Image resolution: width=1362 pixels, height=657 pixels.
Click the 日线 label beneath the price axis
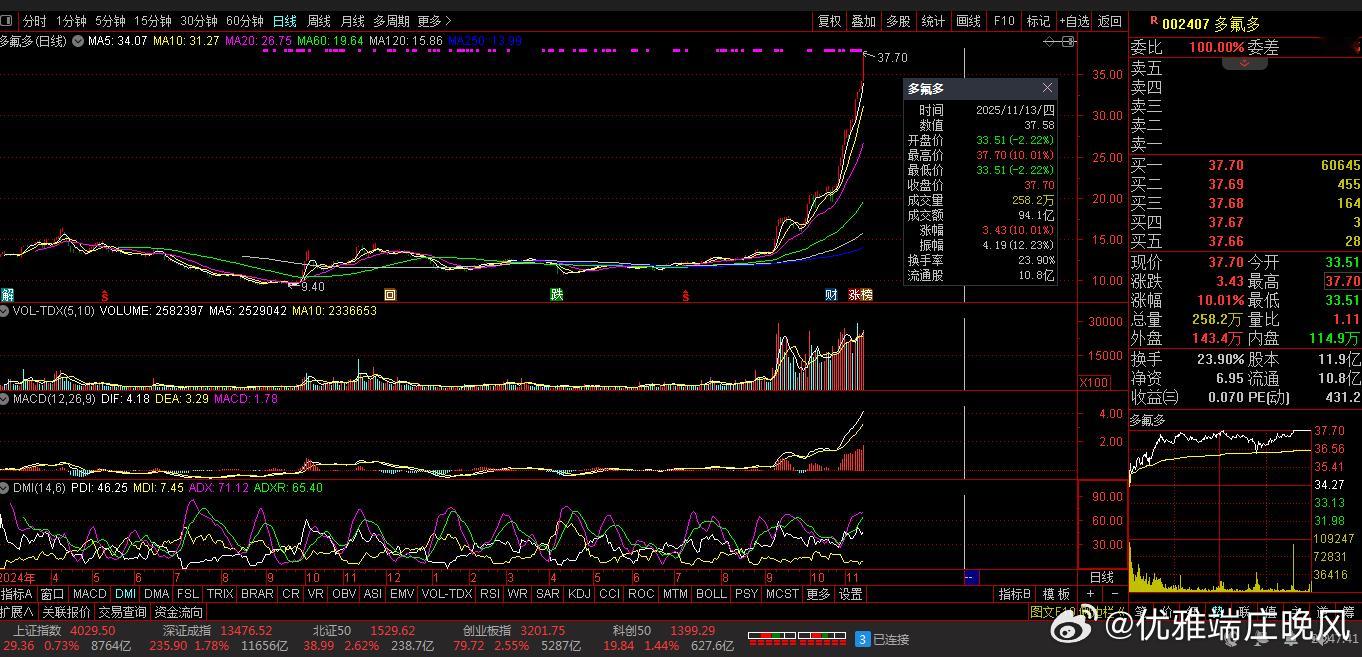point(1101,578)
